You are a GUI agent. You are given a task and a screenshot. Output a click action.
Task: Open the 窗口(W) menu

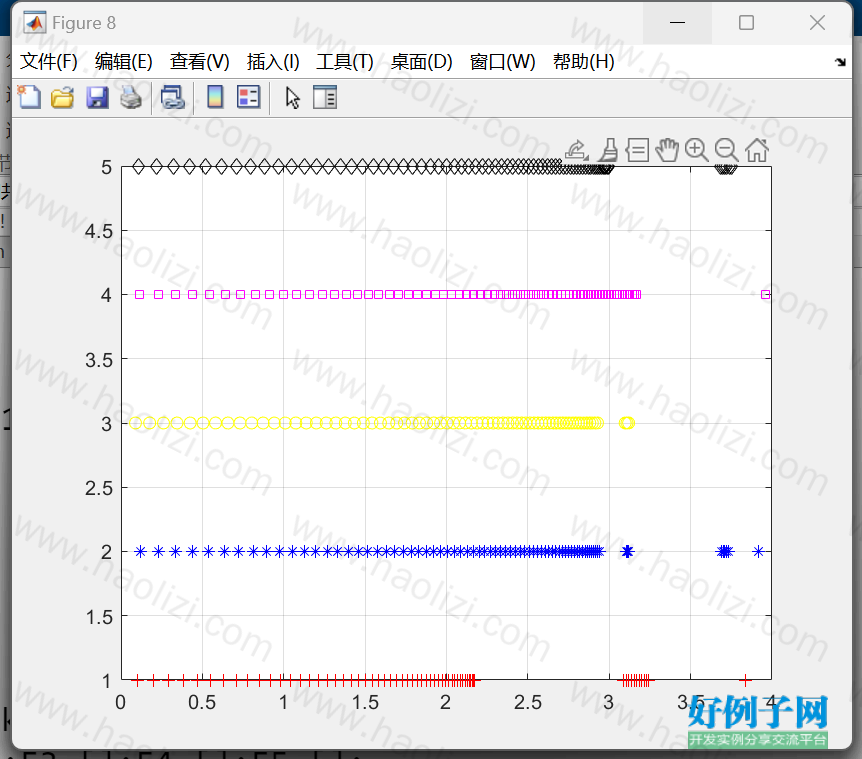point(502,62)
